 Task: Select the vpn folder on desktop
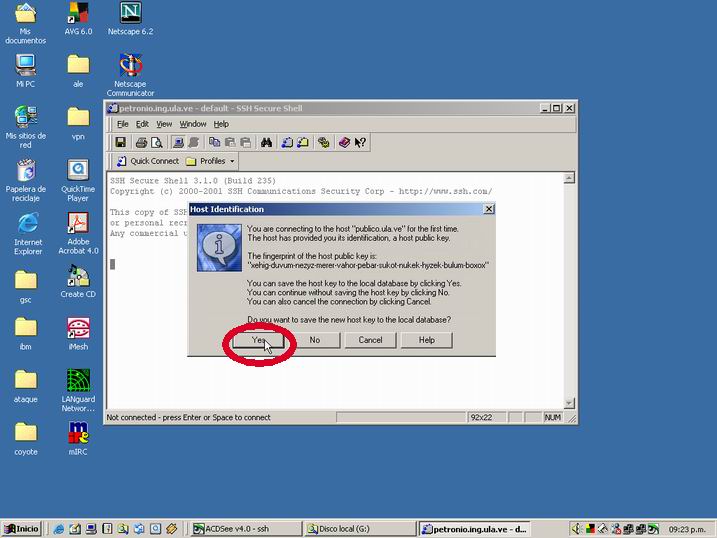(x=78, y=123)
